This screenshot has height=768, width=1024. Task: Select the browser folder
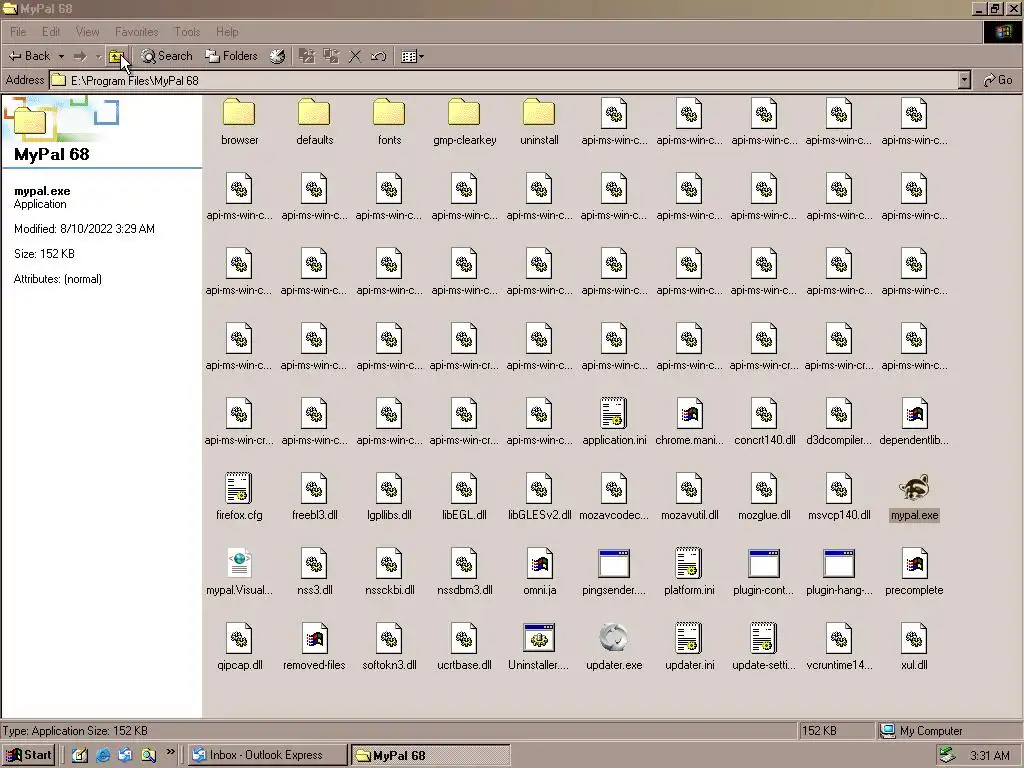pyautogui.click(x=239, y=122)
